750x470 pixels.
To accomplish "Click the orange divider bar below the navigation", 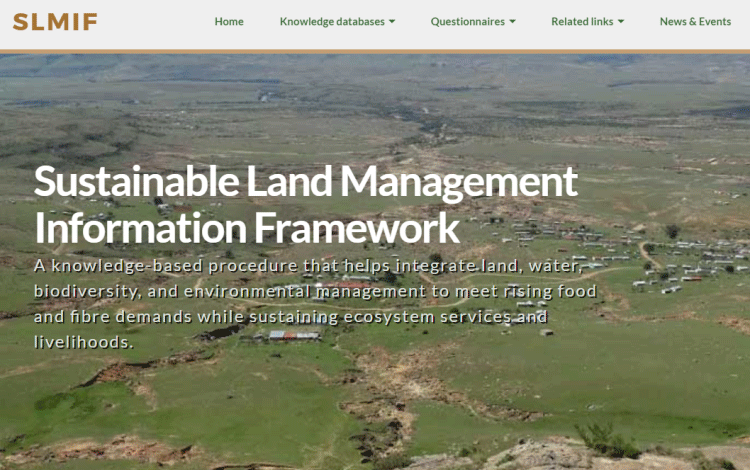I will (x=375, y=51).
